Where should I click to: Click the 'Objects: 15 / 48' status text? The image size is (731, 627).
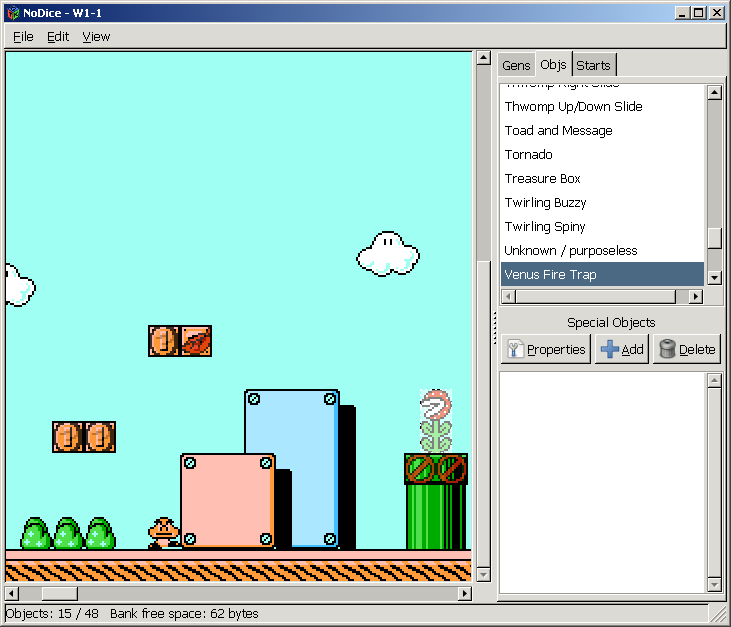click(52, 613)
